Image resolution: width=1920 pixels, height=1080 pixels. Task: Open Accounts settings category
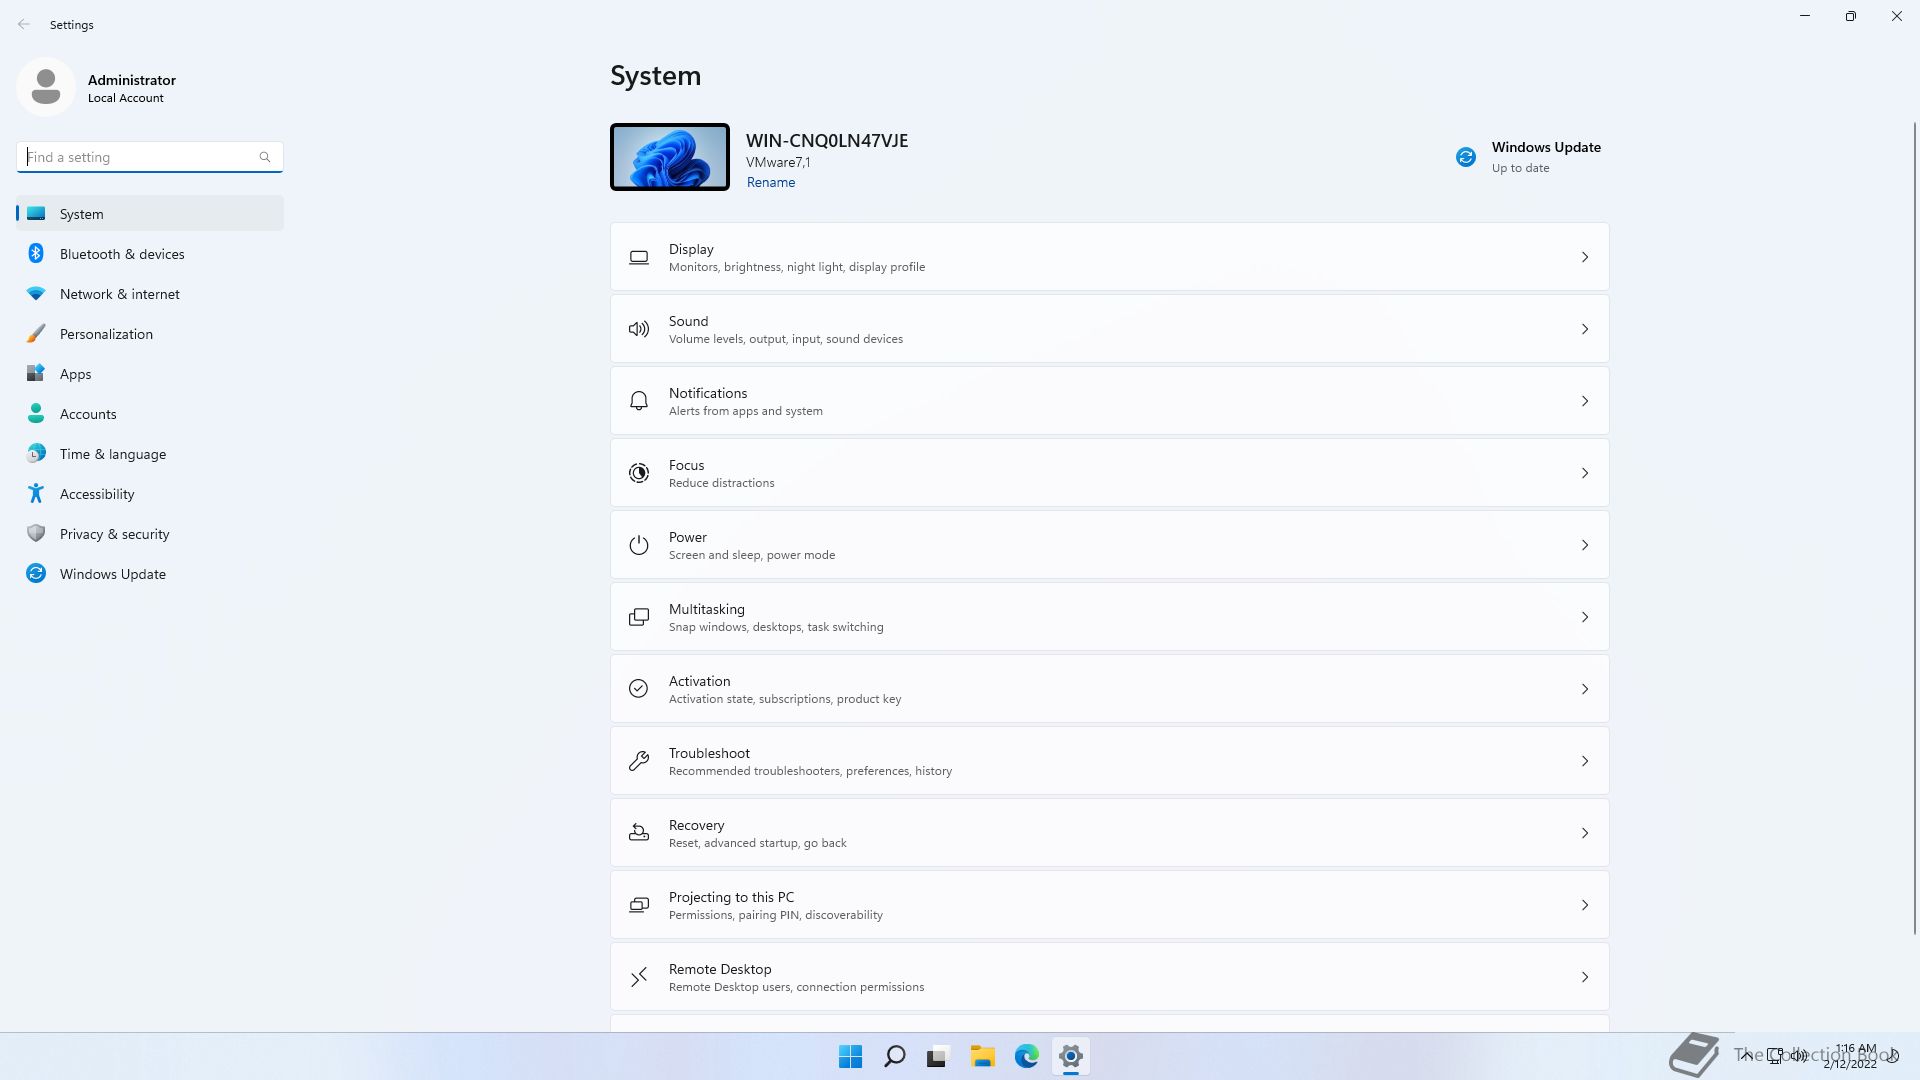coord(150,414)
